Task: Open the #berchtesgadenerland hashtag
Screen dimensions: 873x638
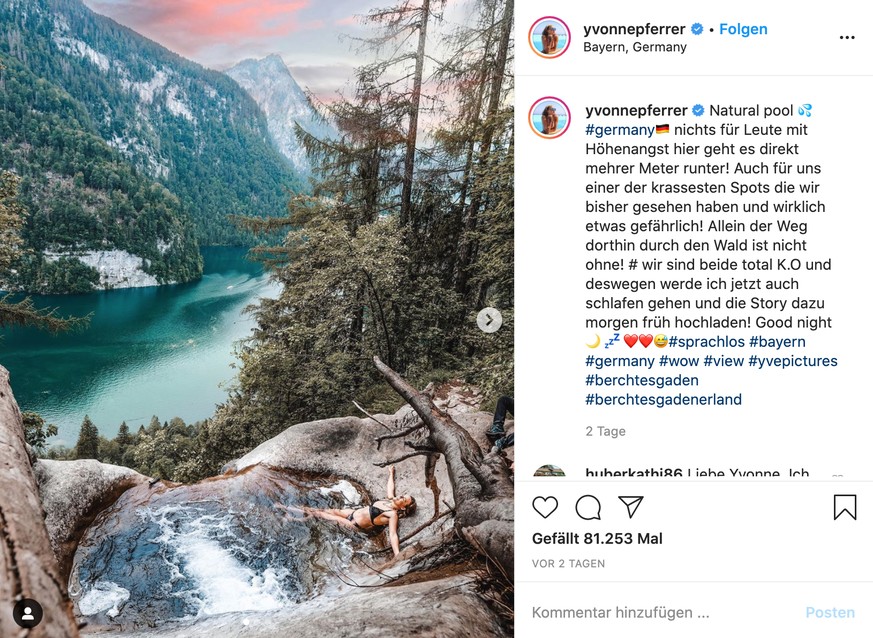Action: click(663, 400)
